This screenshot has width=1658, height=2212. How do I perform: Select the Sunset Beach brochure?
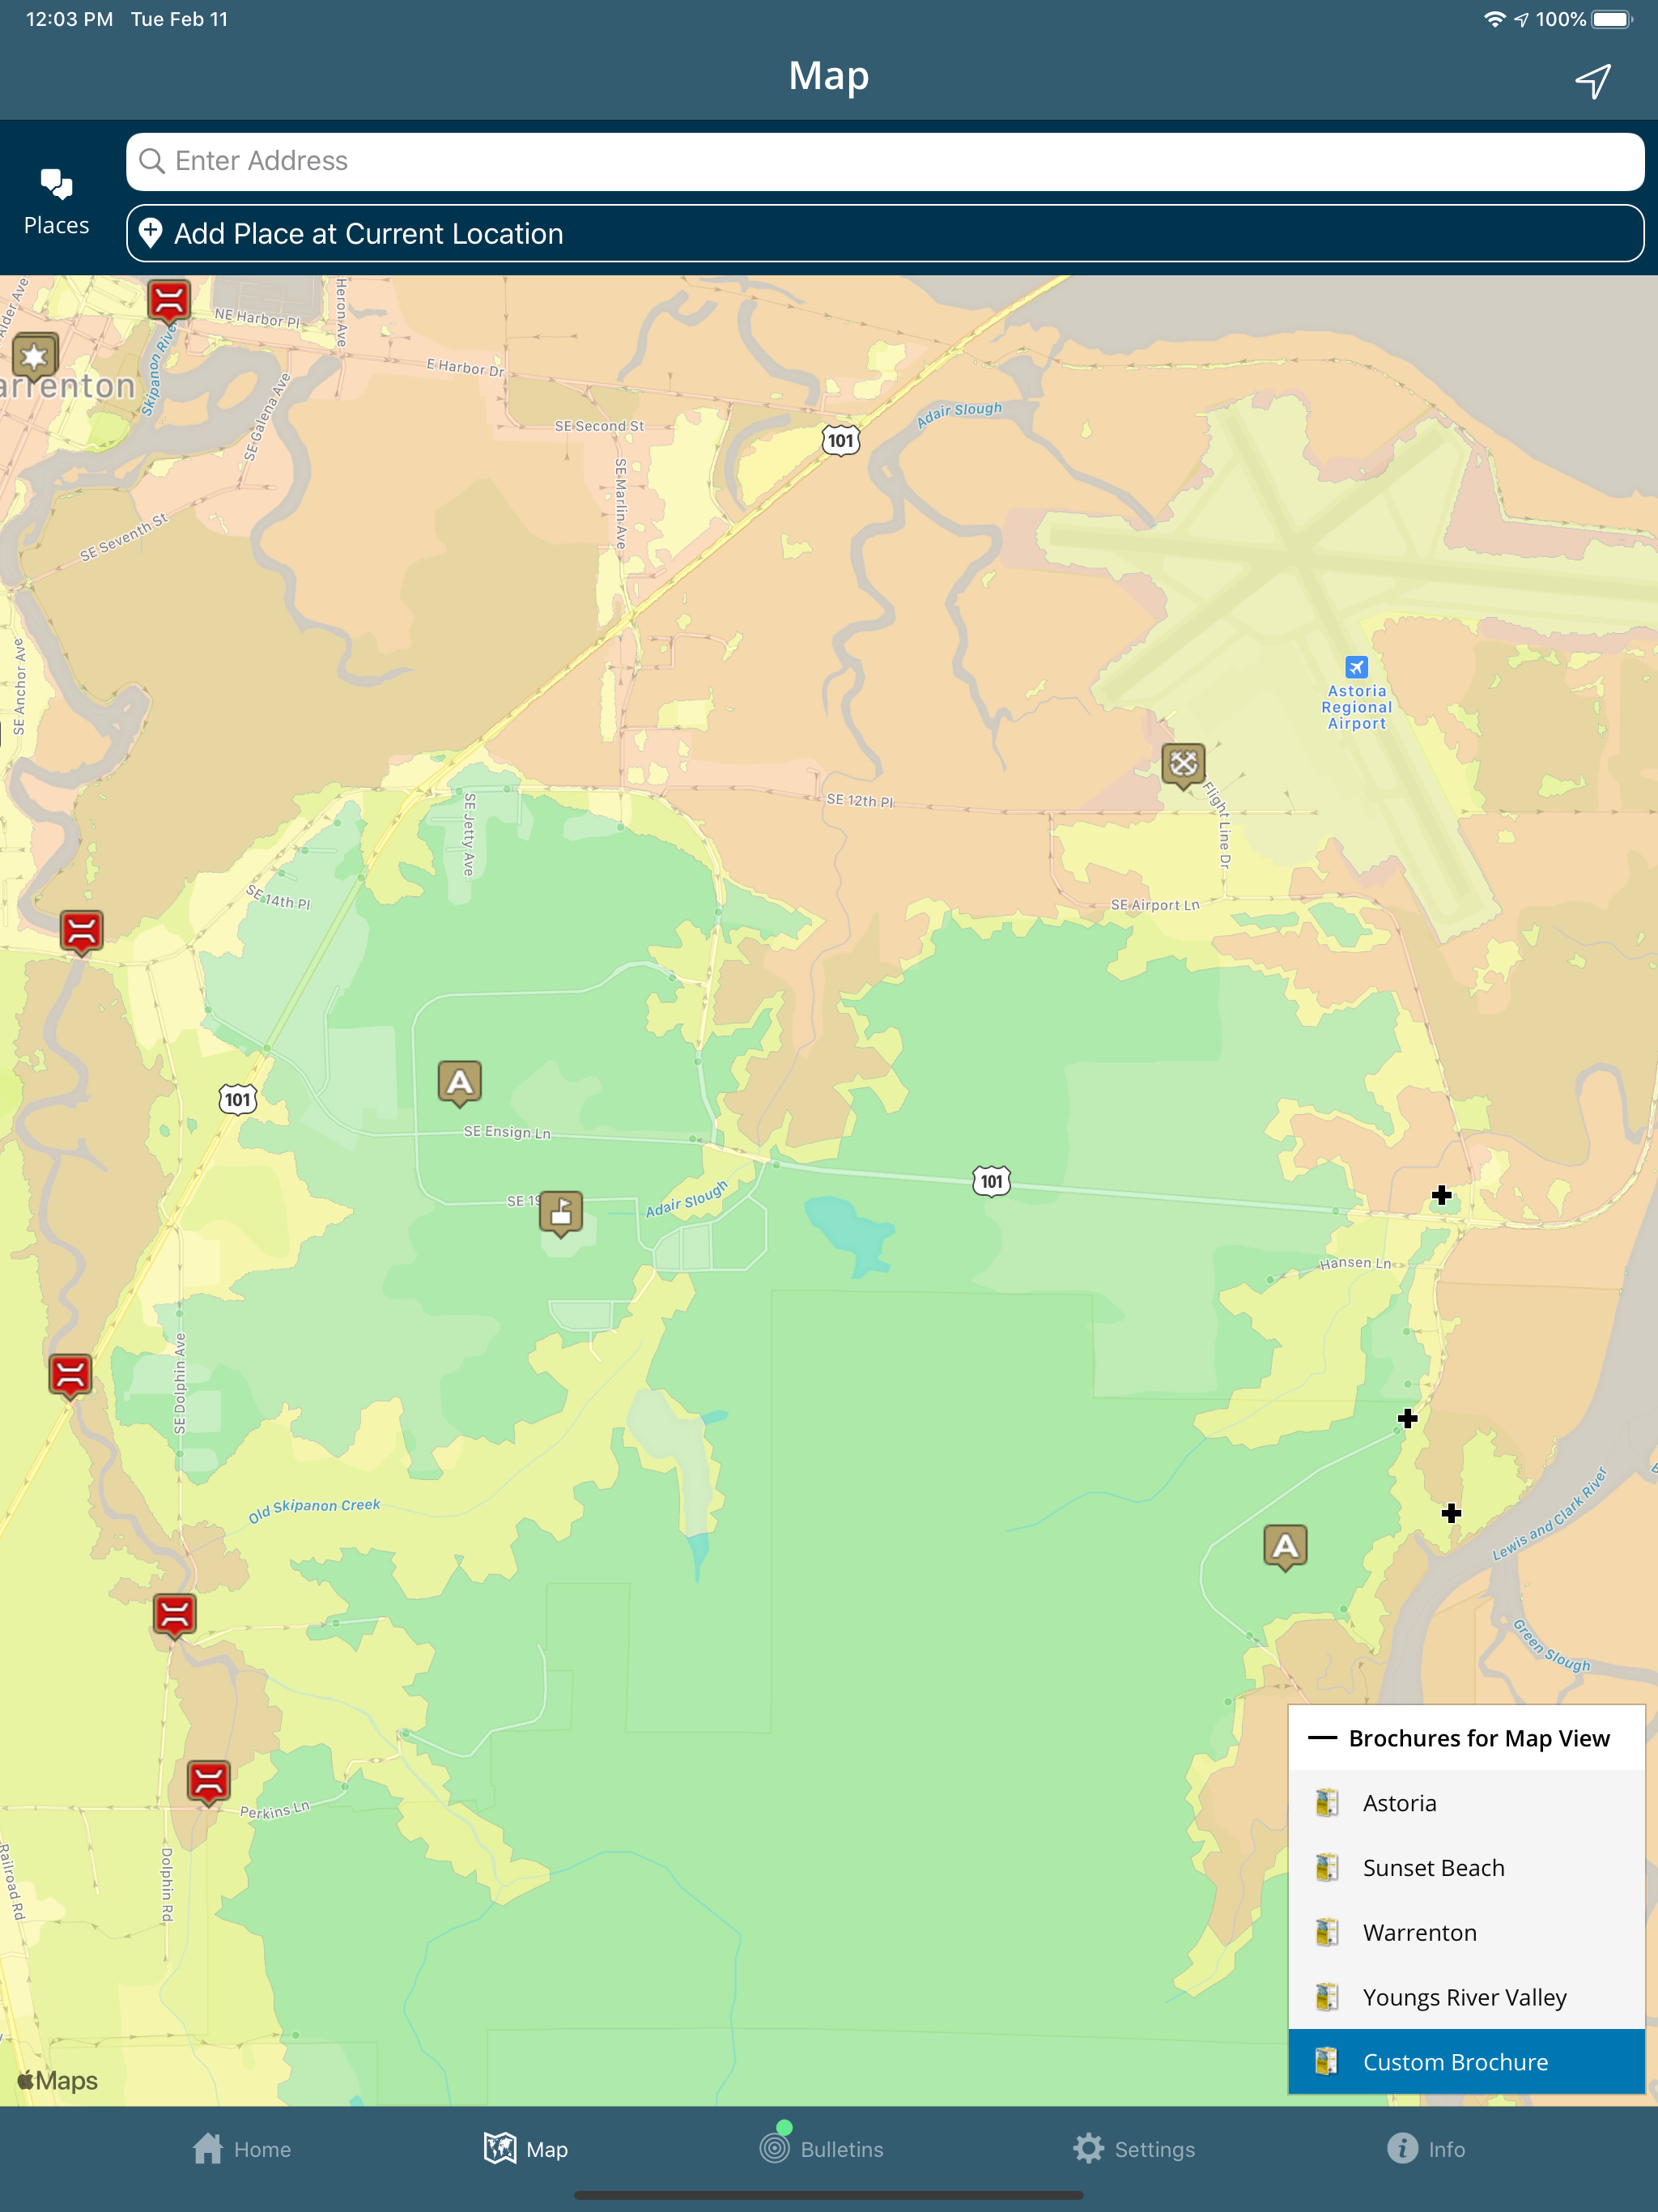(1432, 1868)
